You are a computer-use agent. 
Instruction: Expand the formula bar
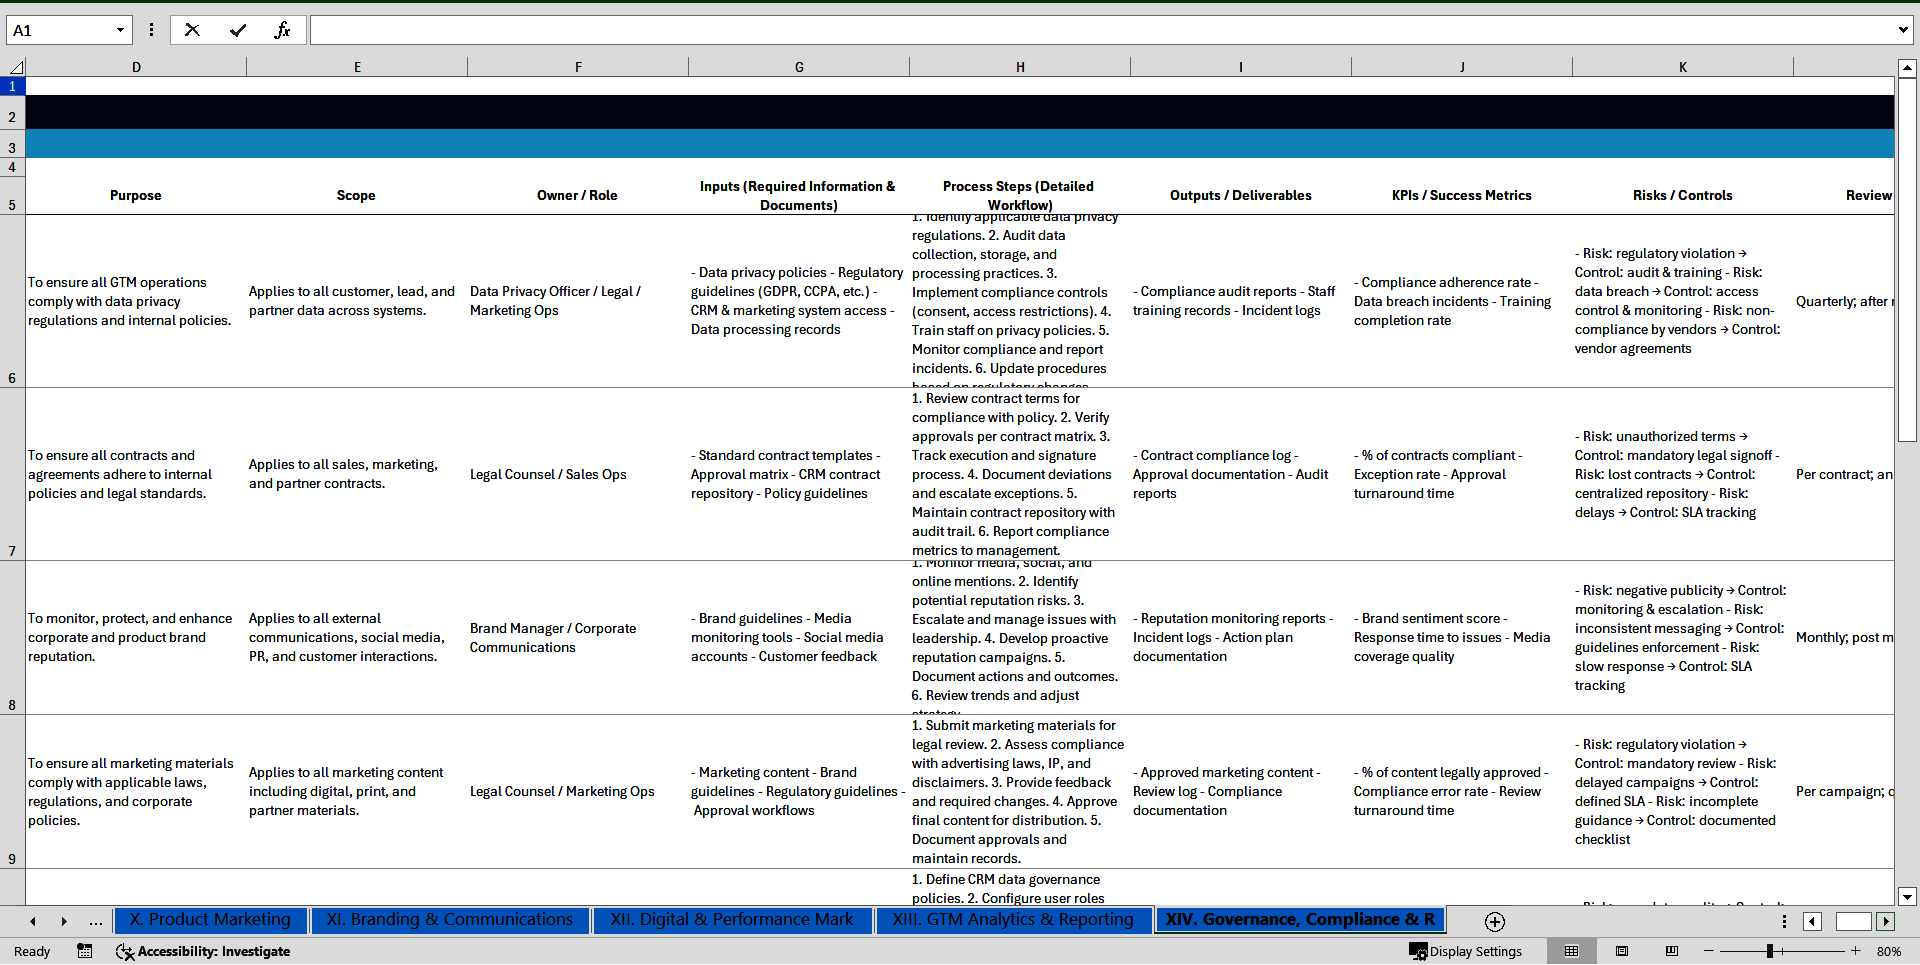click(1902, 30)
